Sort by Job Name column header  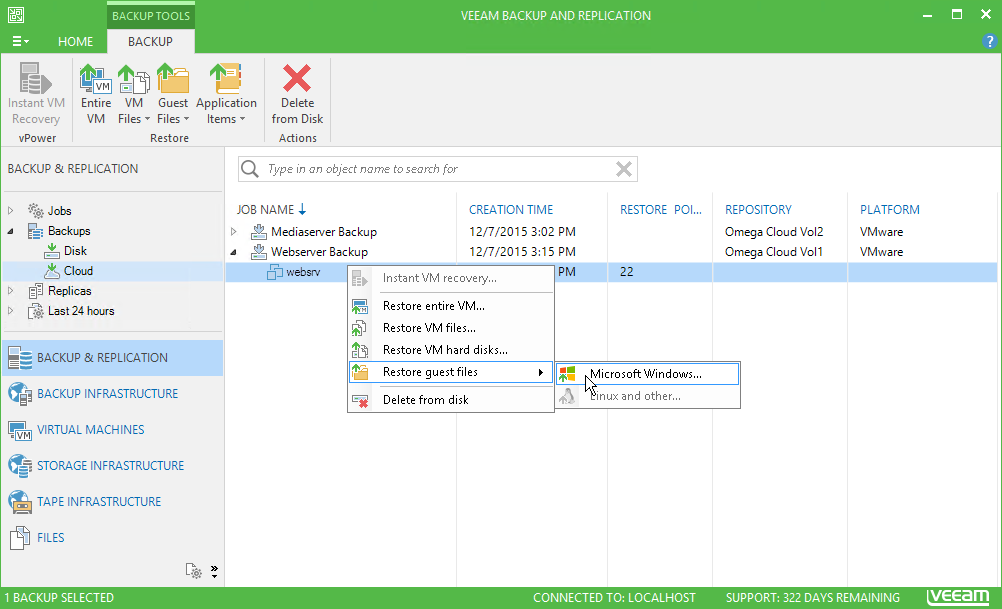265,210
